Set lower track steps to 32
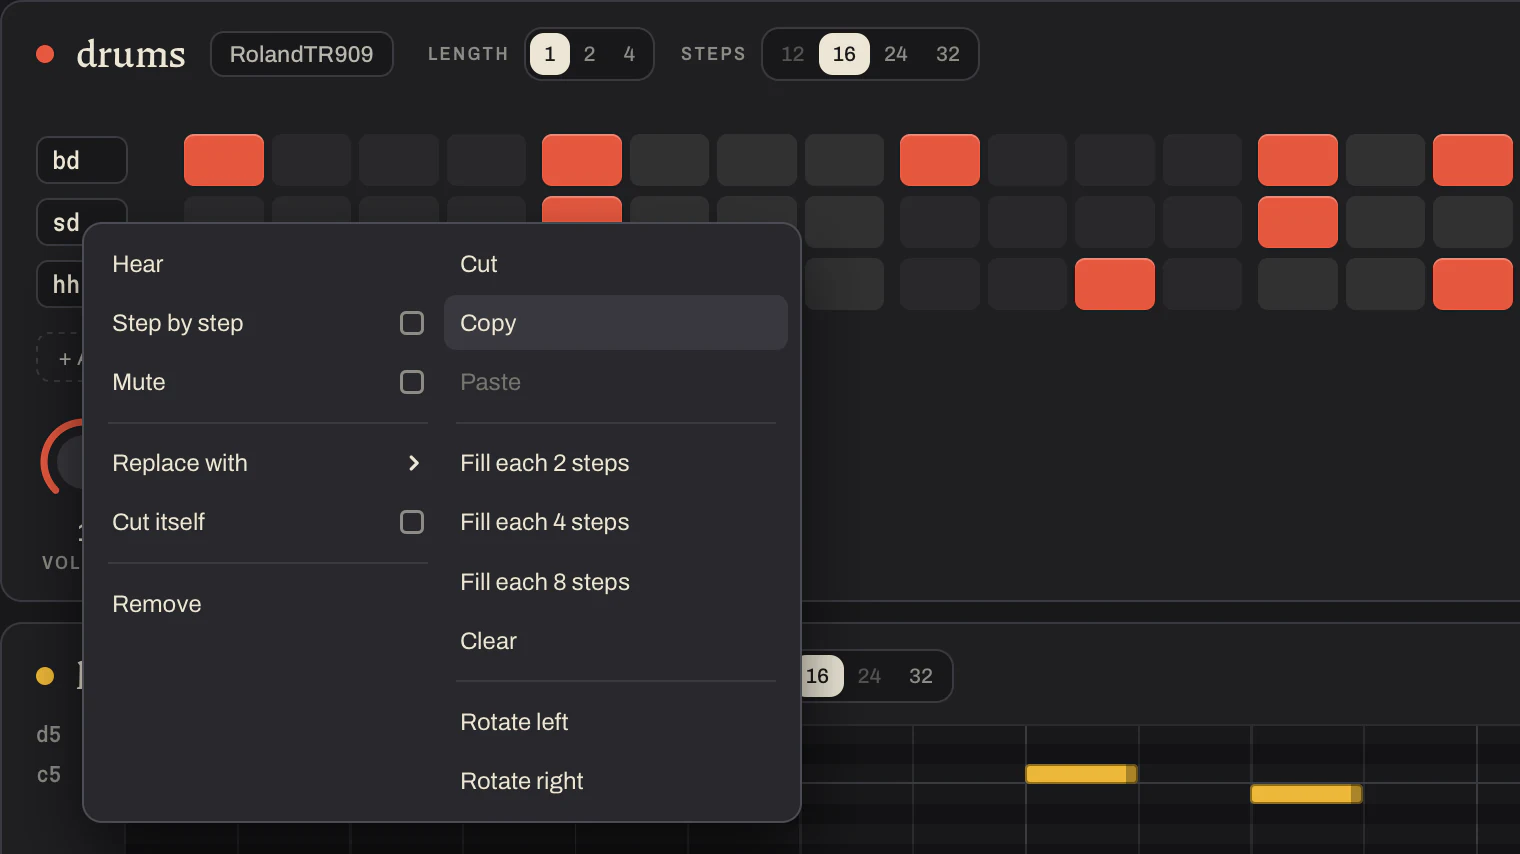 tap(921, 676)
